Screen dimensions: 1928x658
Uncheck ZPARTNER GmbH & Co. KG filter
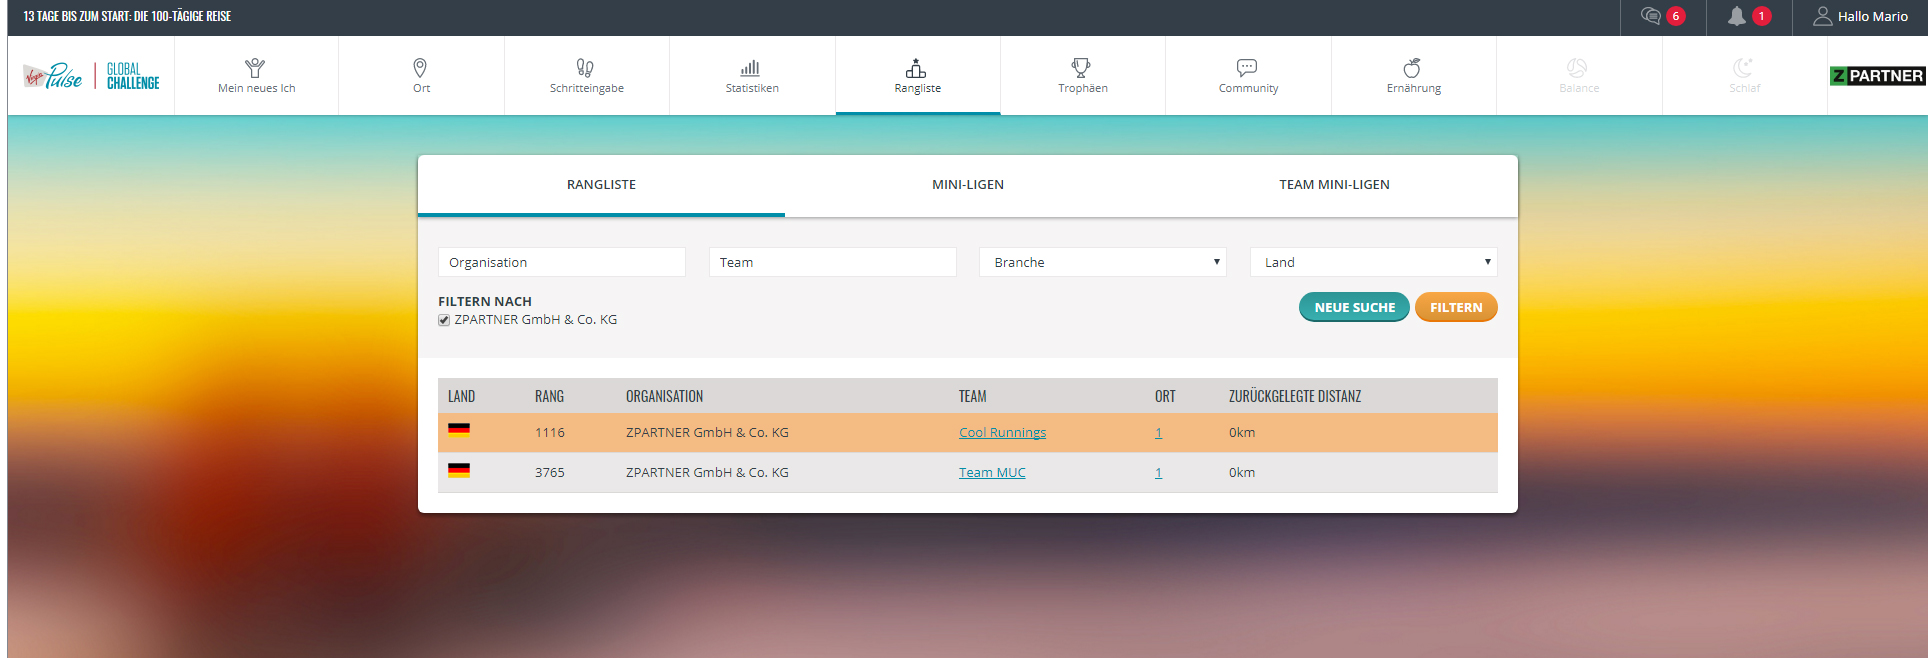coord(444,320)
